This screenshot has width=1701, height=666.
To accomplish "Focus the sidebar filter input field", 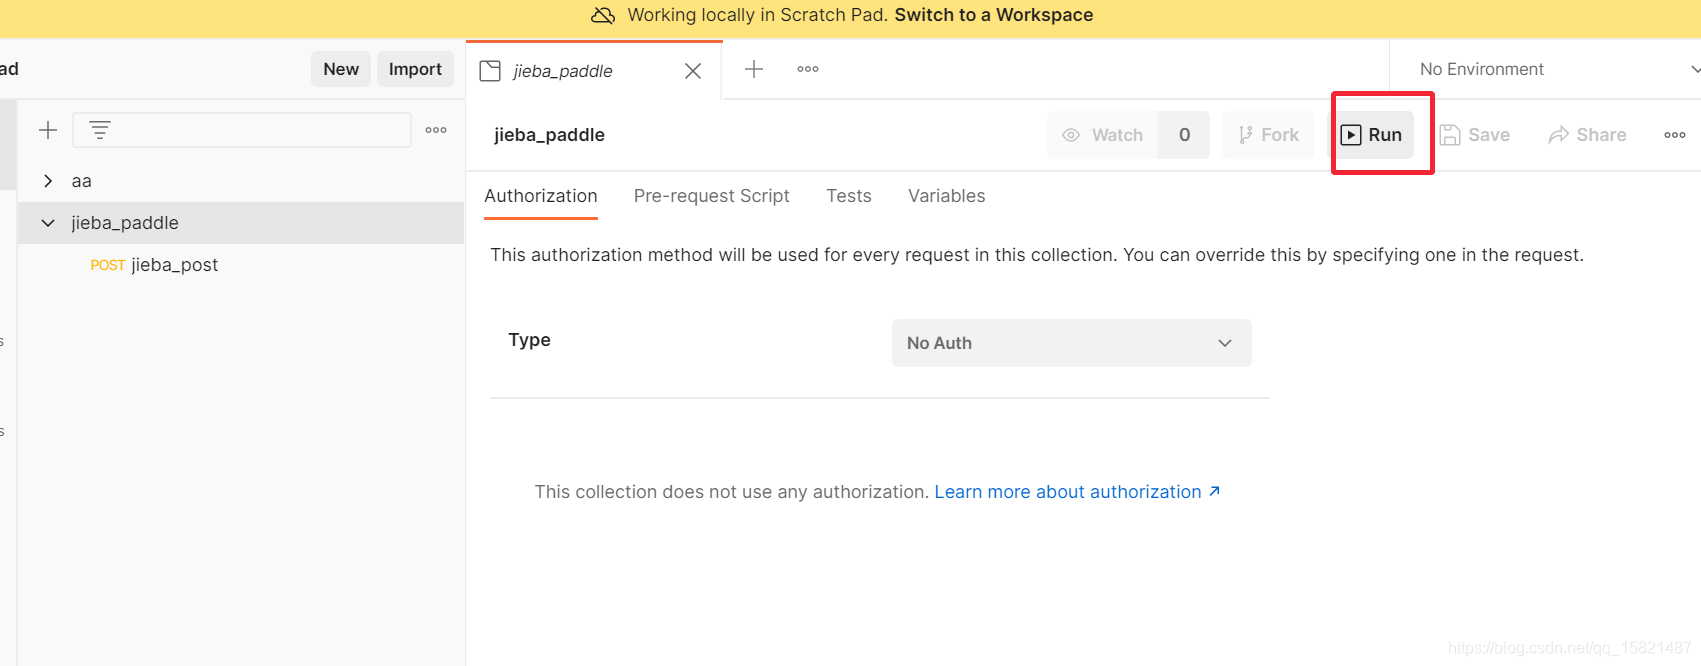I will (242, 130).
